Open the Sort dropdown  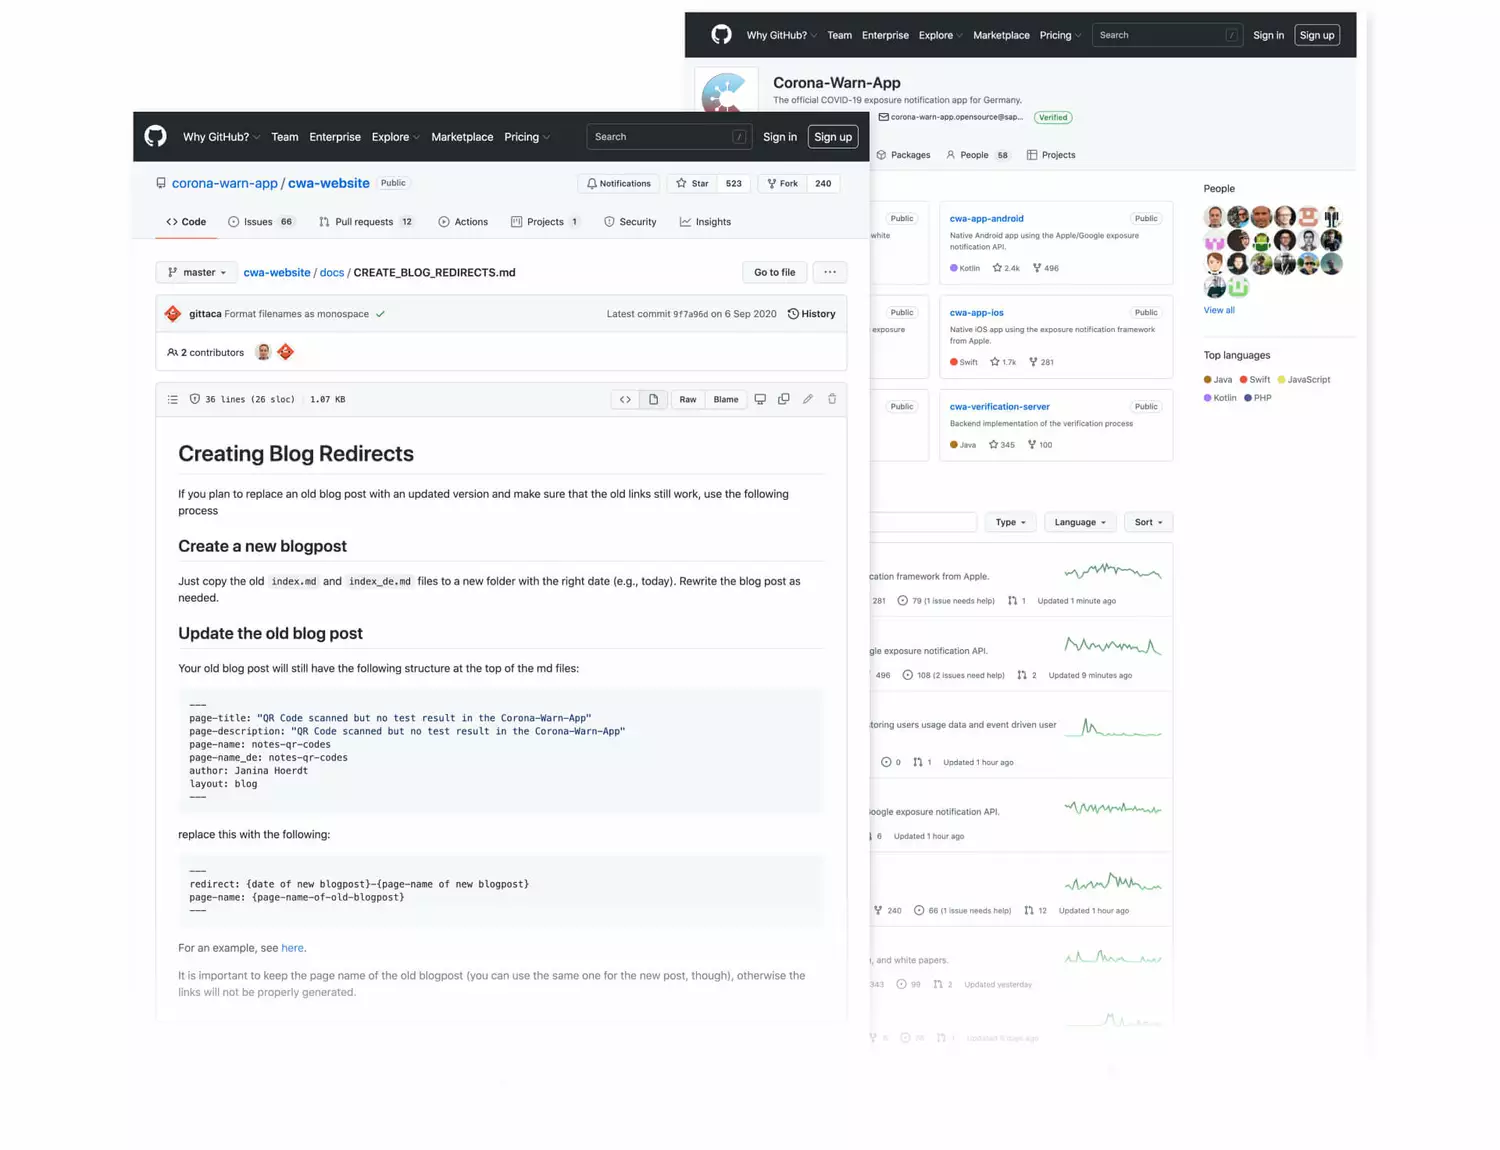tap(1148, 522)
